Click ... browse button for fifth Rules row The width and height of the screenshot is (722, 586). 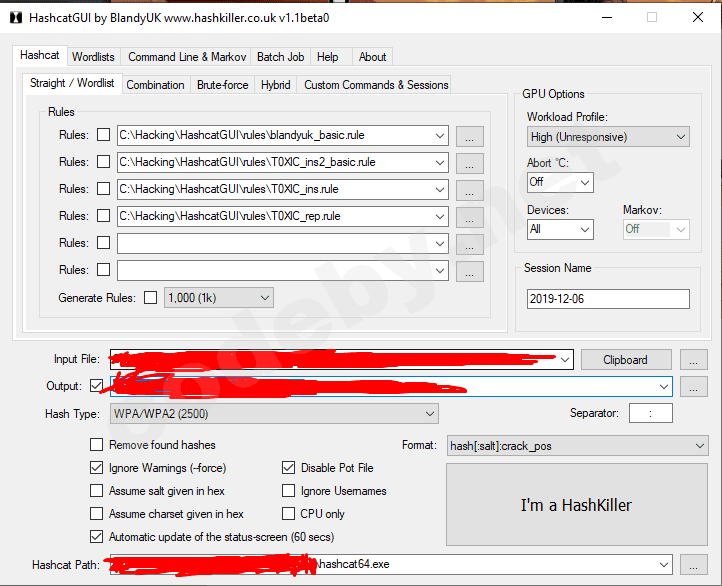[470, 244]
